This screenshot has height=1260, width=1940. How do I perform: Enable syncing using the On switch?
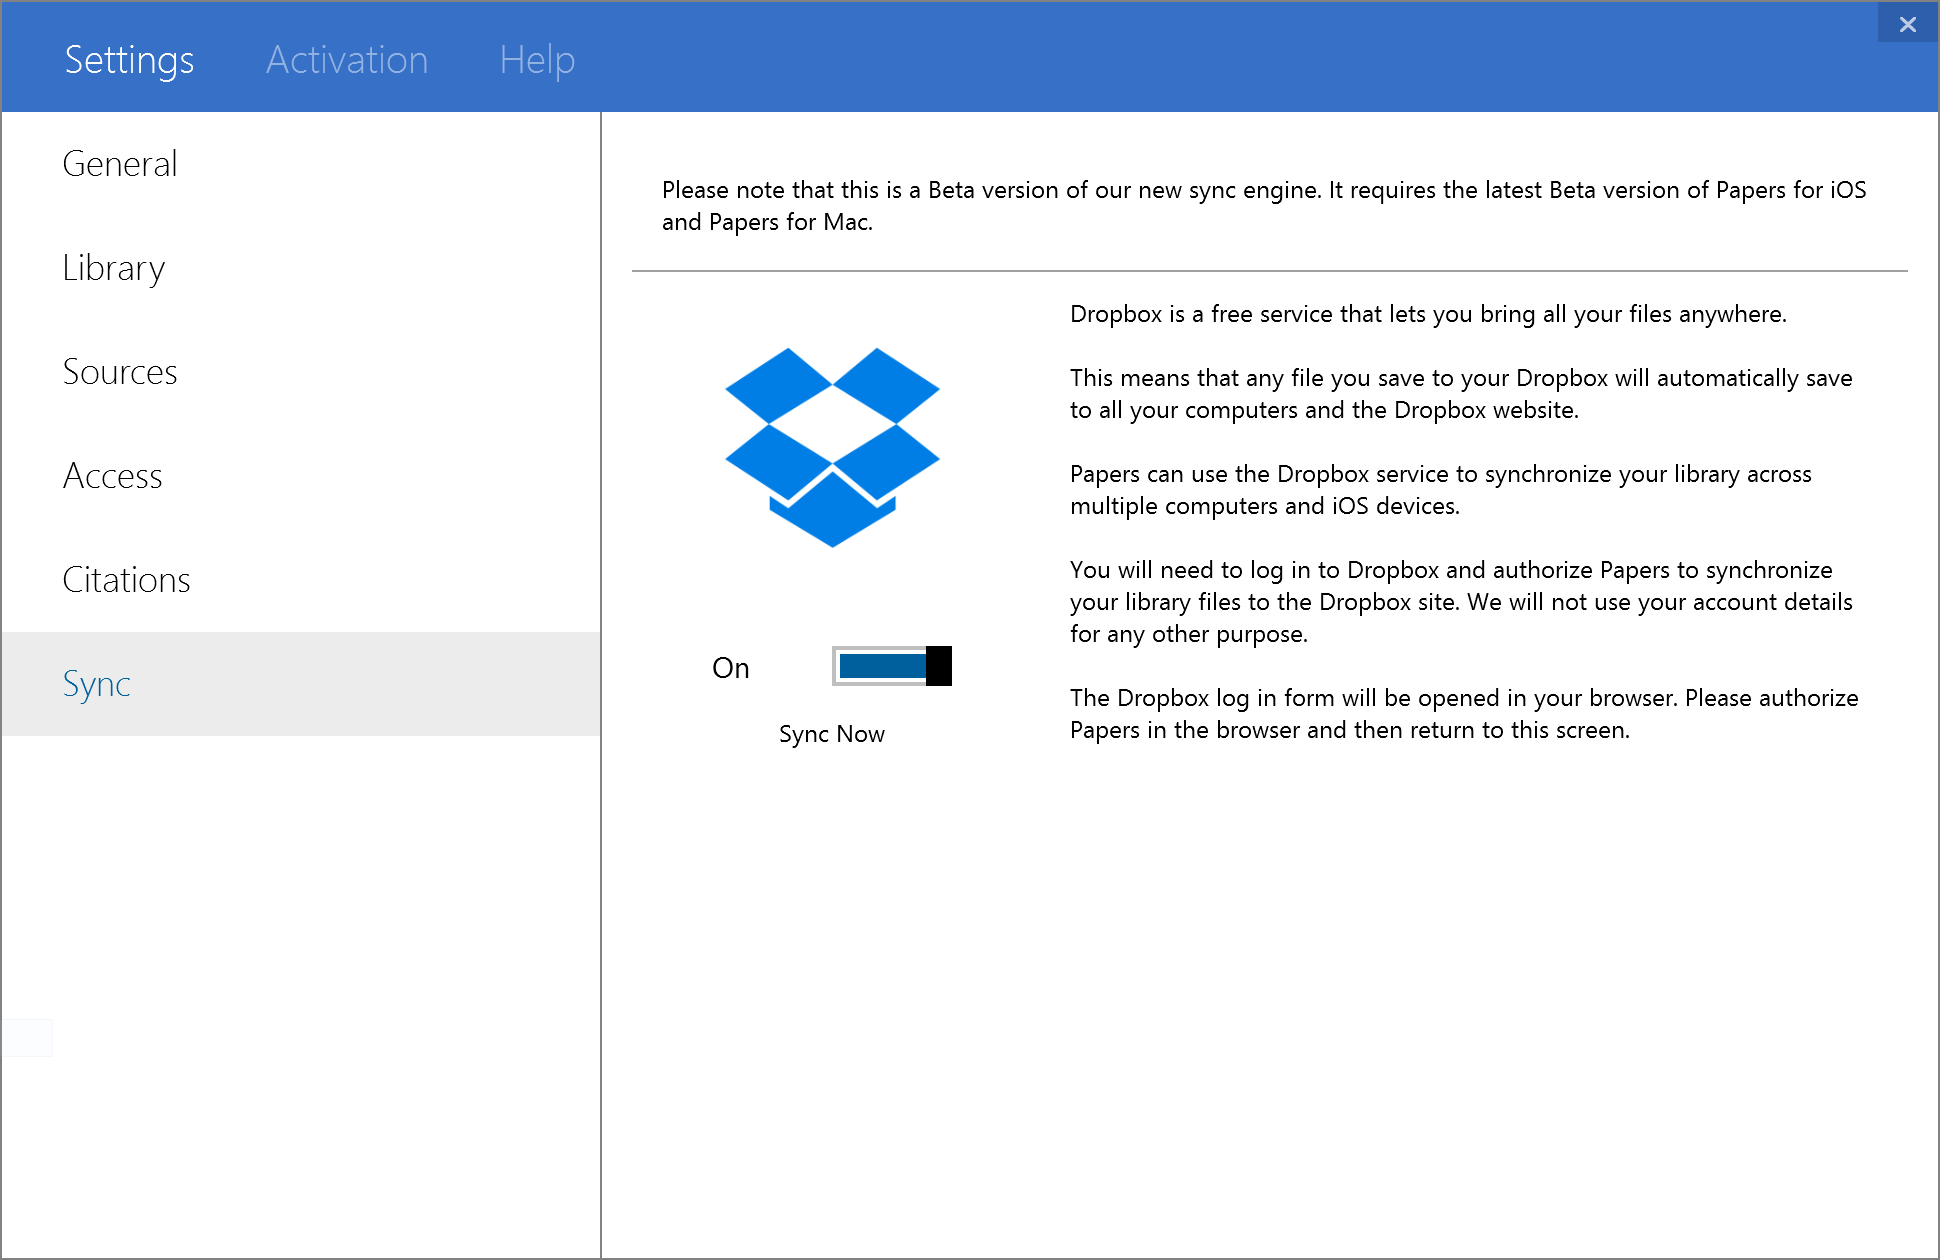[890, 666]
